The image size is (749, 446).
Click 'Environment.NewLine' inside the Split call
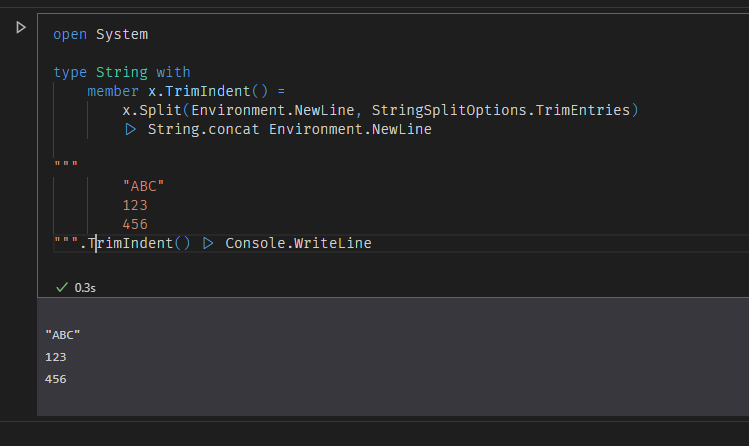point(273,110)
